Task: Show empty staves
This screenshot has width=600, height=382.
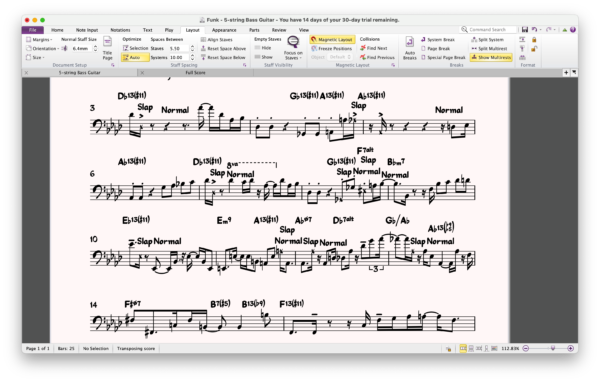Action: [x=264, y=57]
